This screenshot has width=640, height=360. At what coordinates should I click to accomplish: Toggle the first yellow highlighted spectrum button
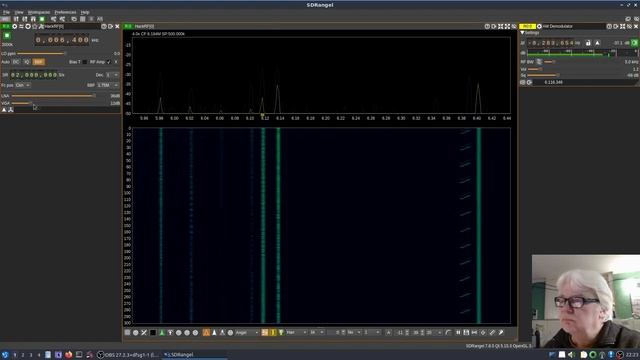point(264,333)
